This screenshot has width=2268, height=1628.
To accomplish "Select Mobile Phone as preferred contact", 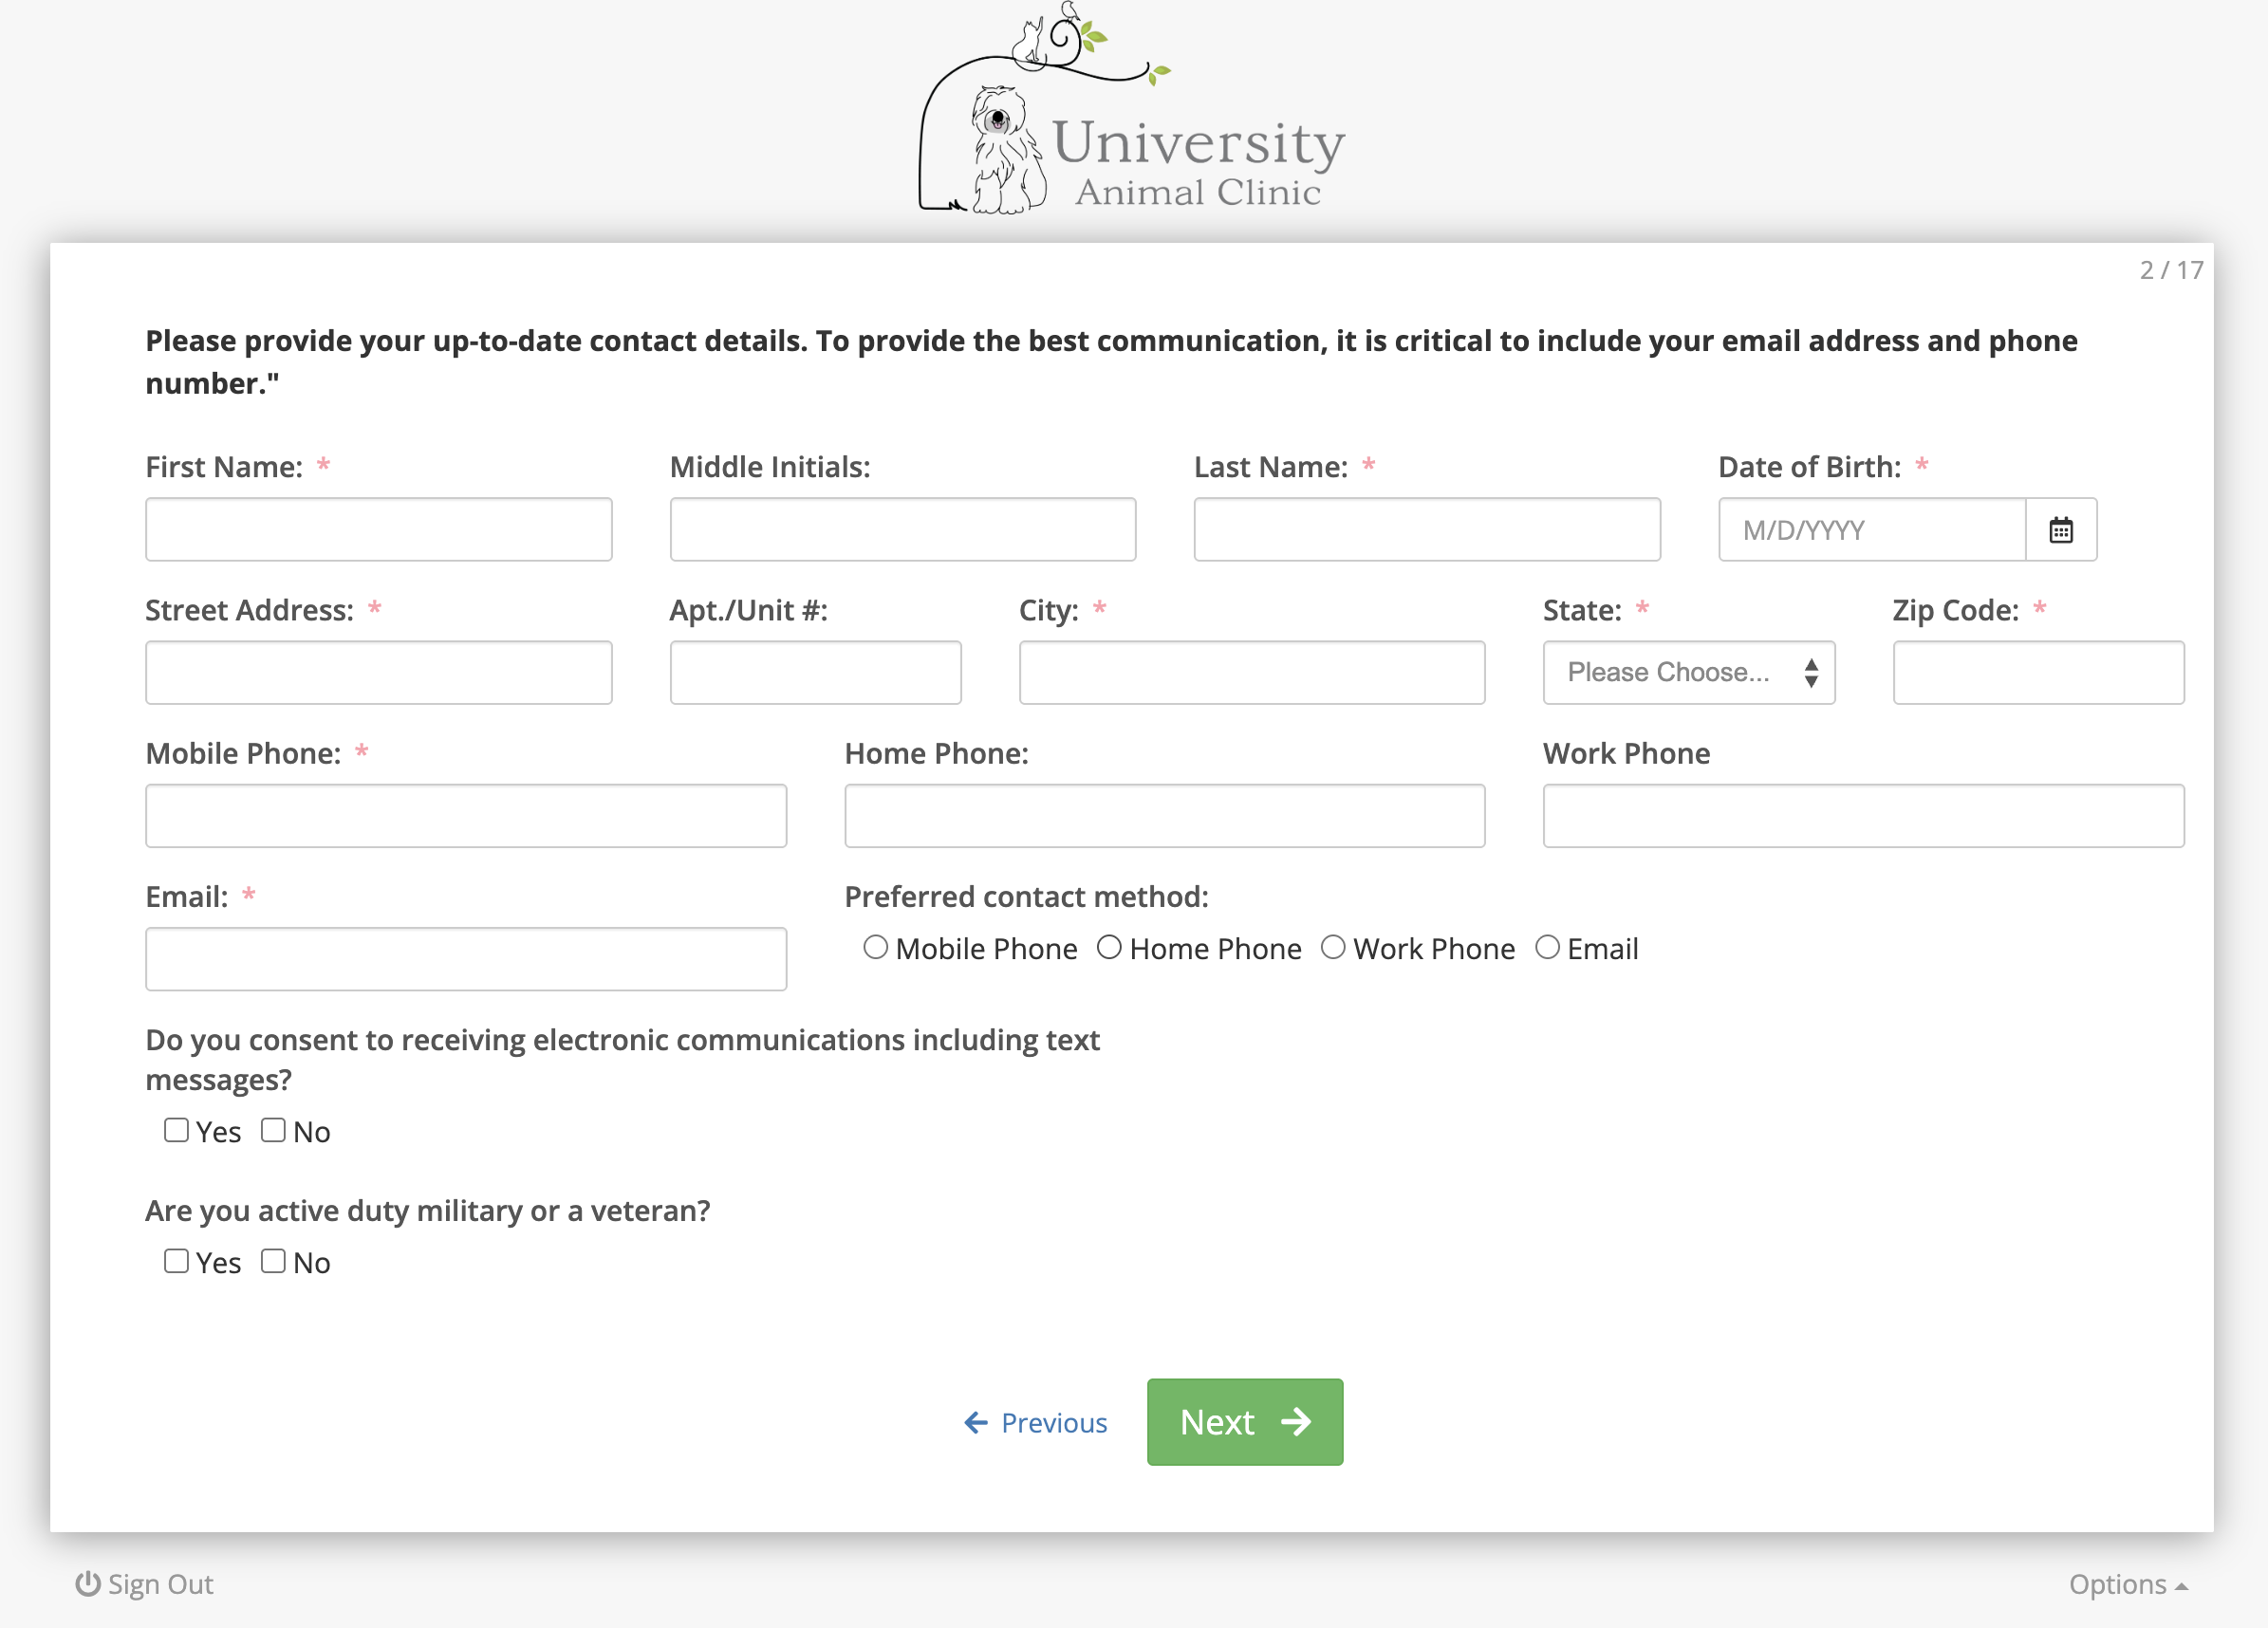I will tap(876, 947).
